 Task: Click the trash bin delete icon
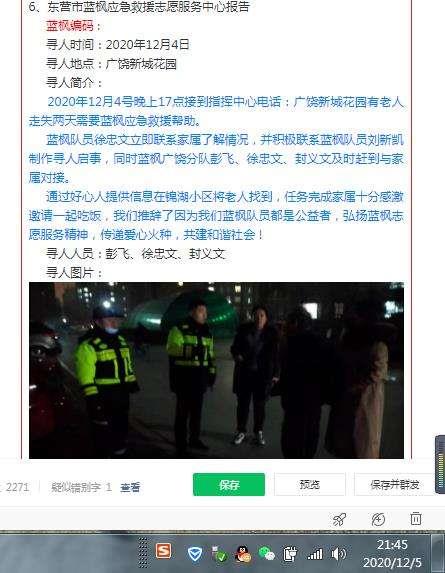click(x=416, y=519)
